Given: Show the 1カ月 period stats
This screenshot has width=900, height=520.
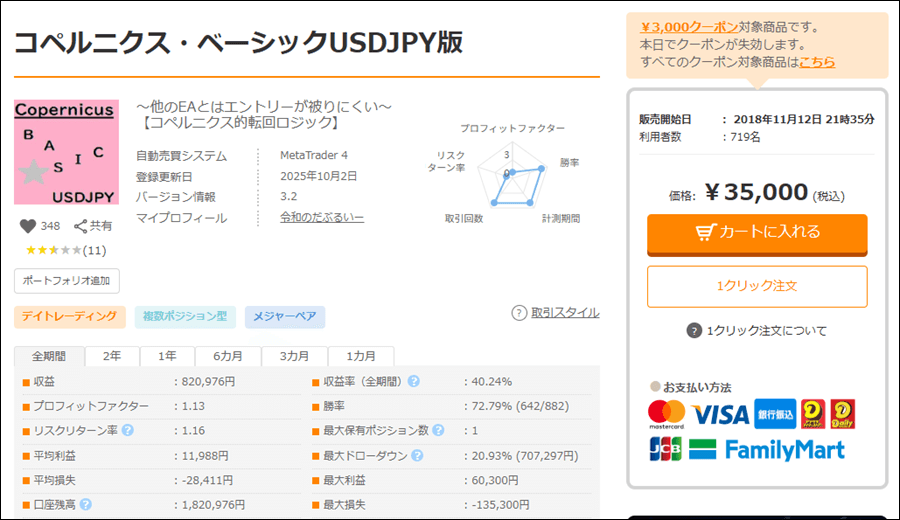Looking at the screenshot, I should click(361, 357).
